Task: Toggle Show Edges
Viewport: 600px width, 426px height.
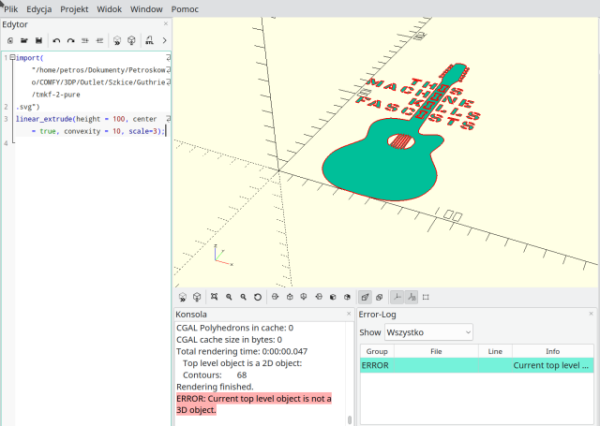Action: (x=426, y=297)
